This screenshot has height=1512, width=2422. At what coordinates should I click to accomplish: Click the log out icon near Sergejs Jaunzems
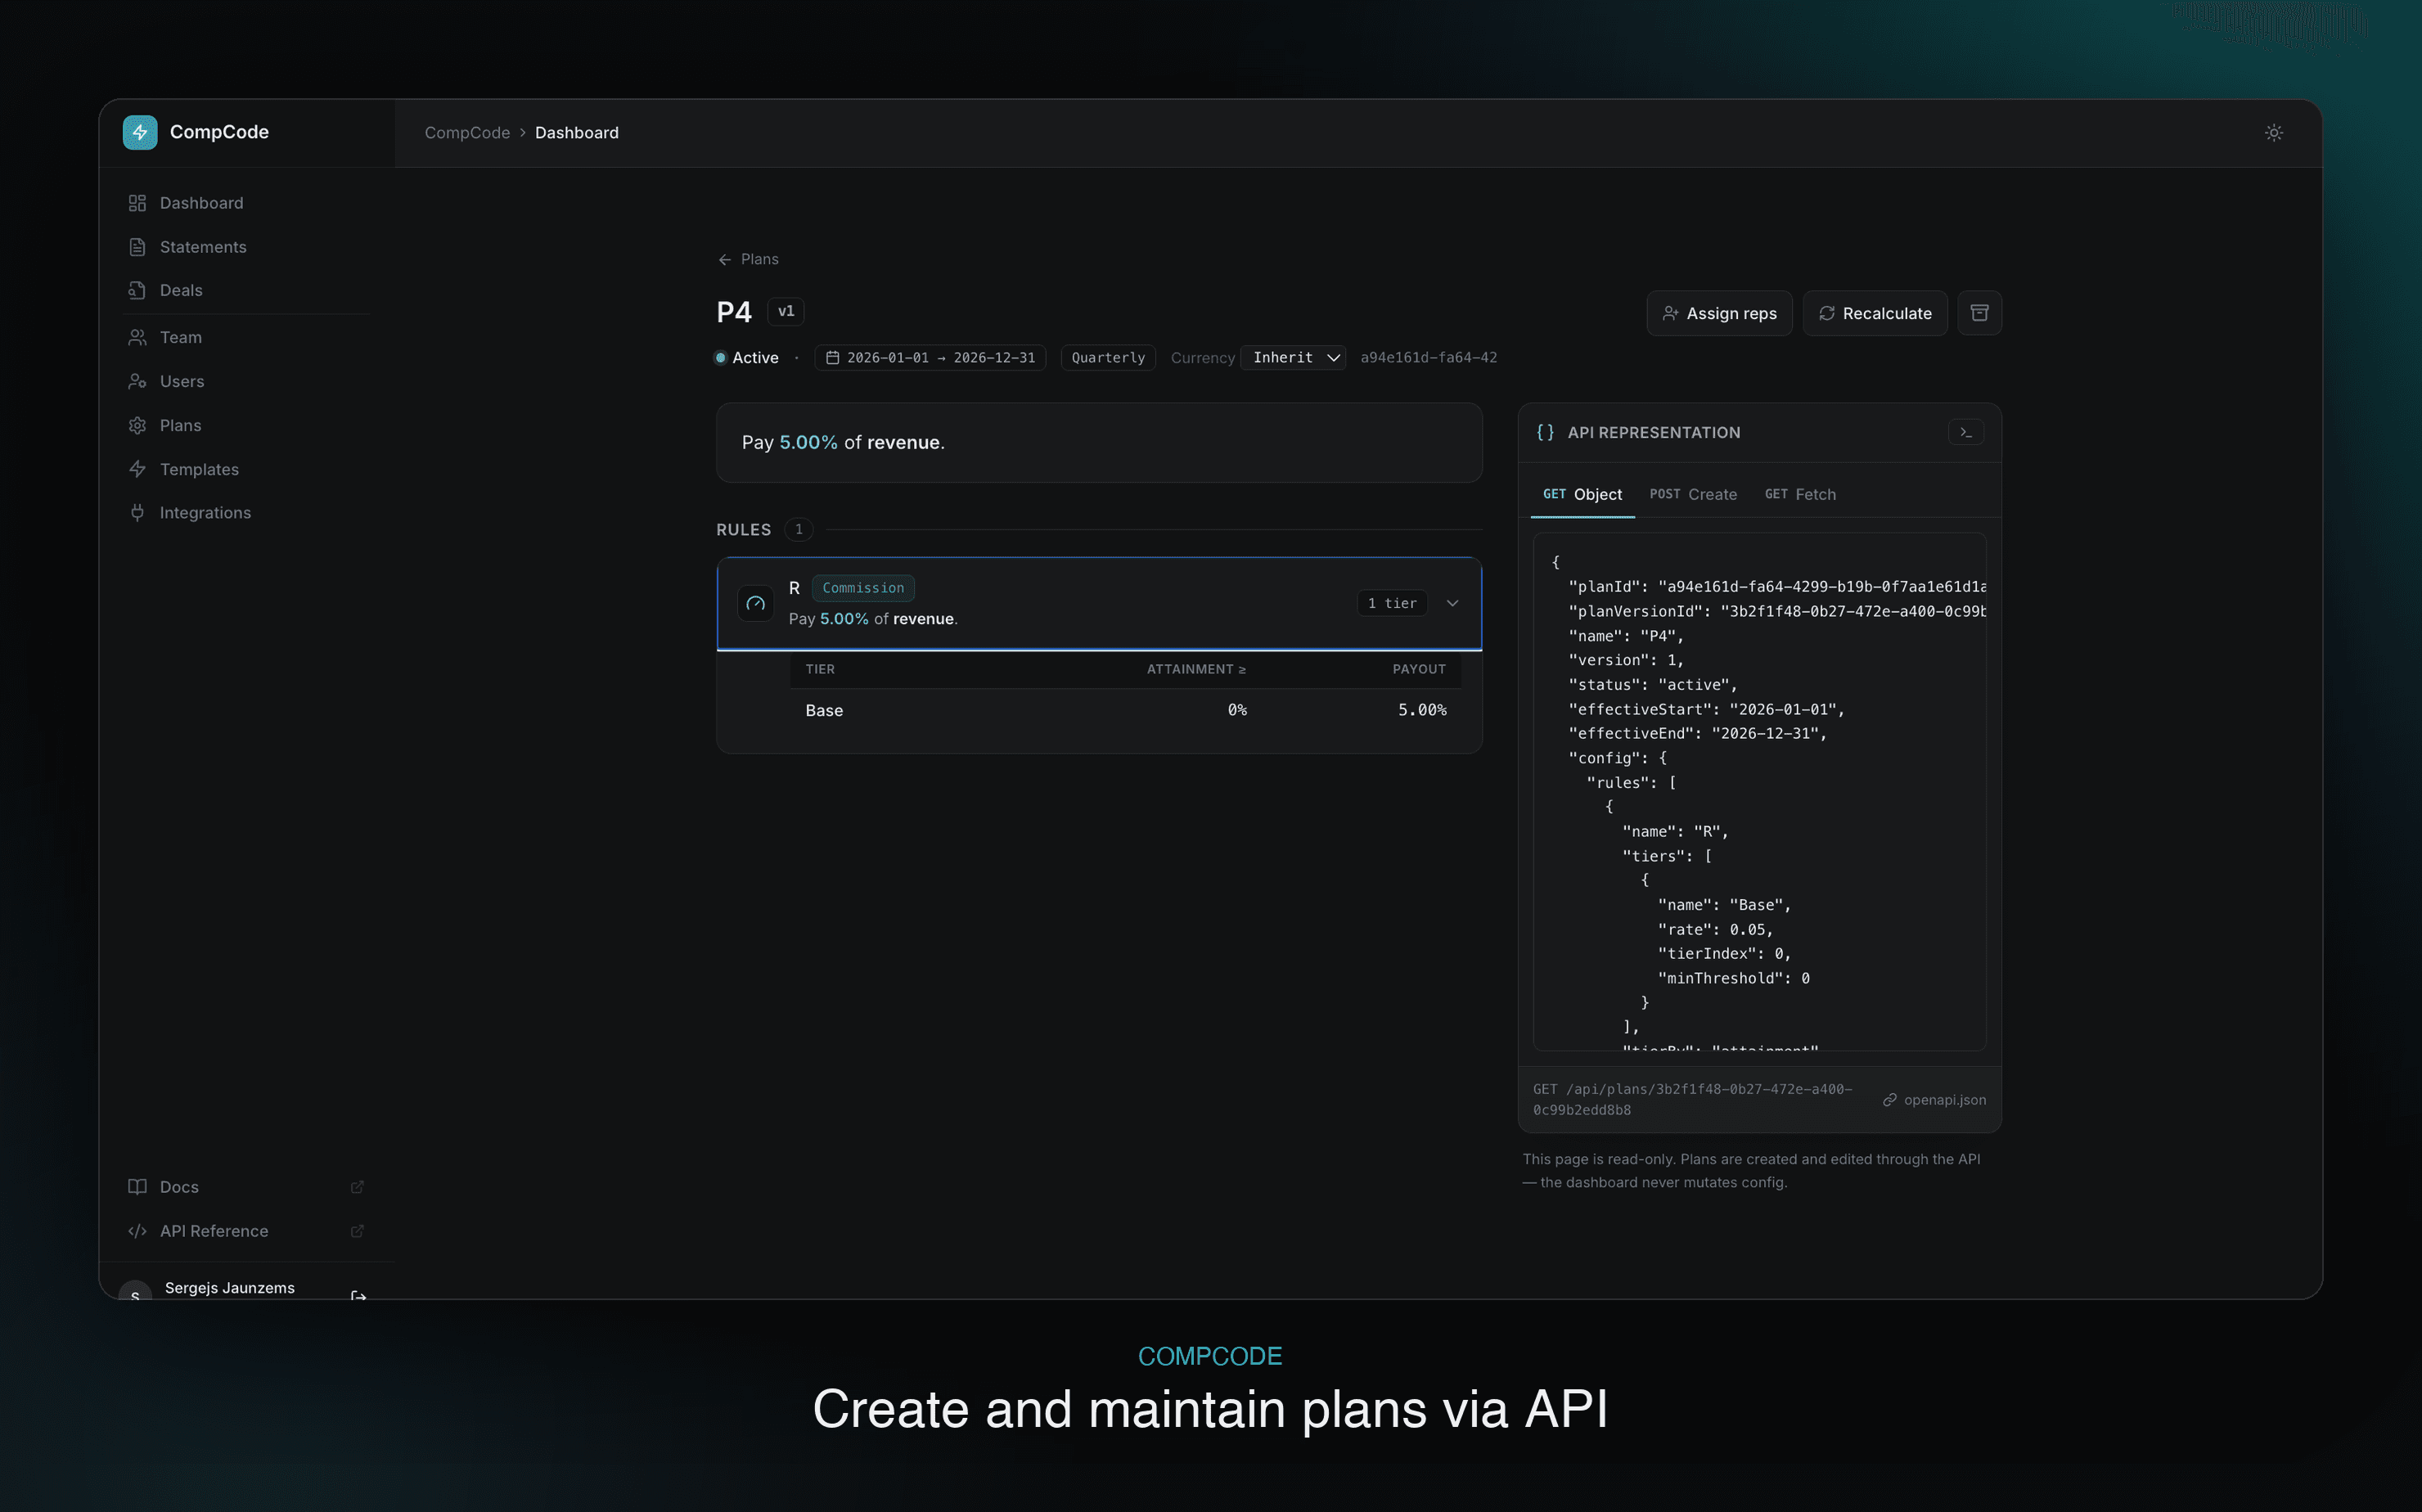pos(358,1296)
